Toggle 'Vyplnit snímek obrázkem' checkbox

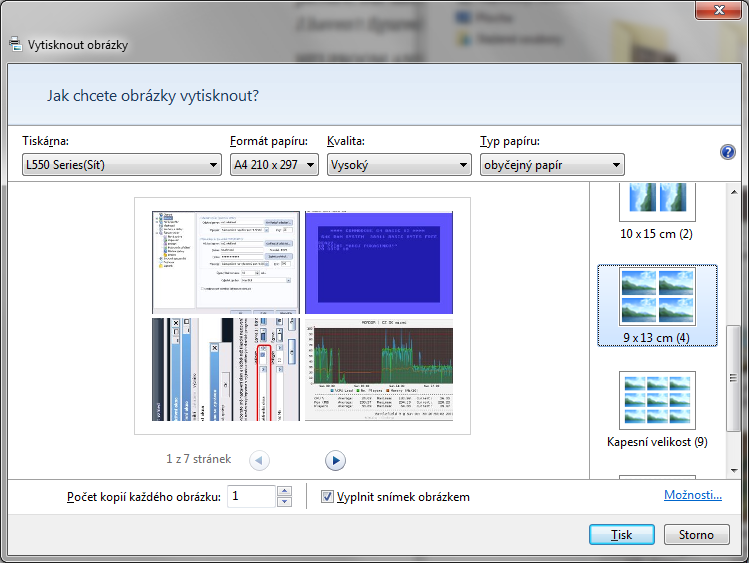327,497
